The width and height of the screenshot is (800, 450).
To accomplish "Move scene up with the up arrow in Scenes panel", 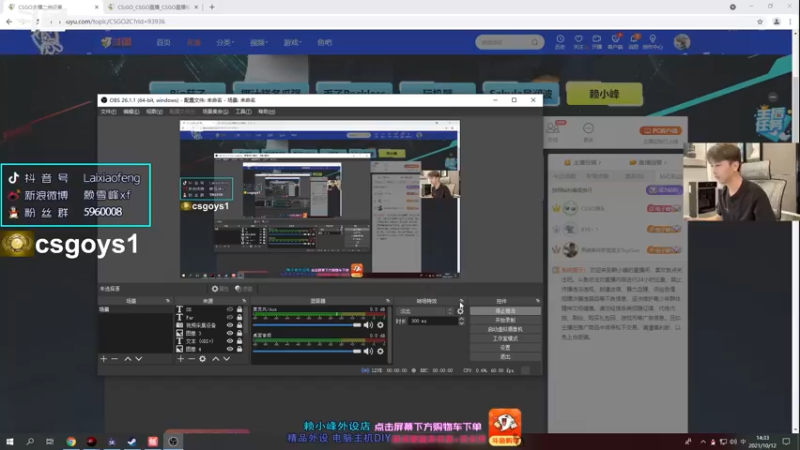I will pyautogui.click(x=128, y=359).
